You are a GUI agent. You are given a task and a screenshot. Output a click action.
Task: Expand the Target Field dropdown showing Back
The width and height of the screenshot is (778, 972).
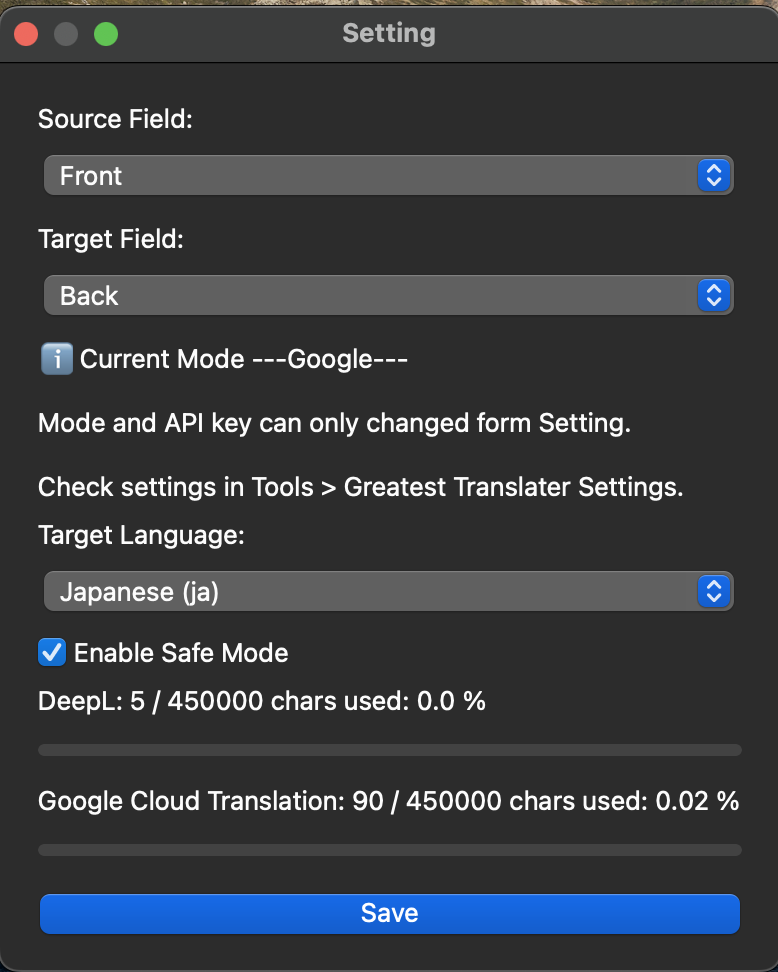[x=388, y=296]
